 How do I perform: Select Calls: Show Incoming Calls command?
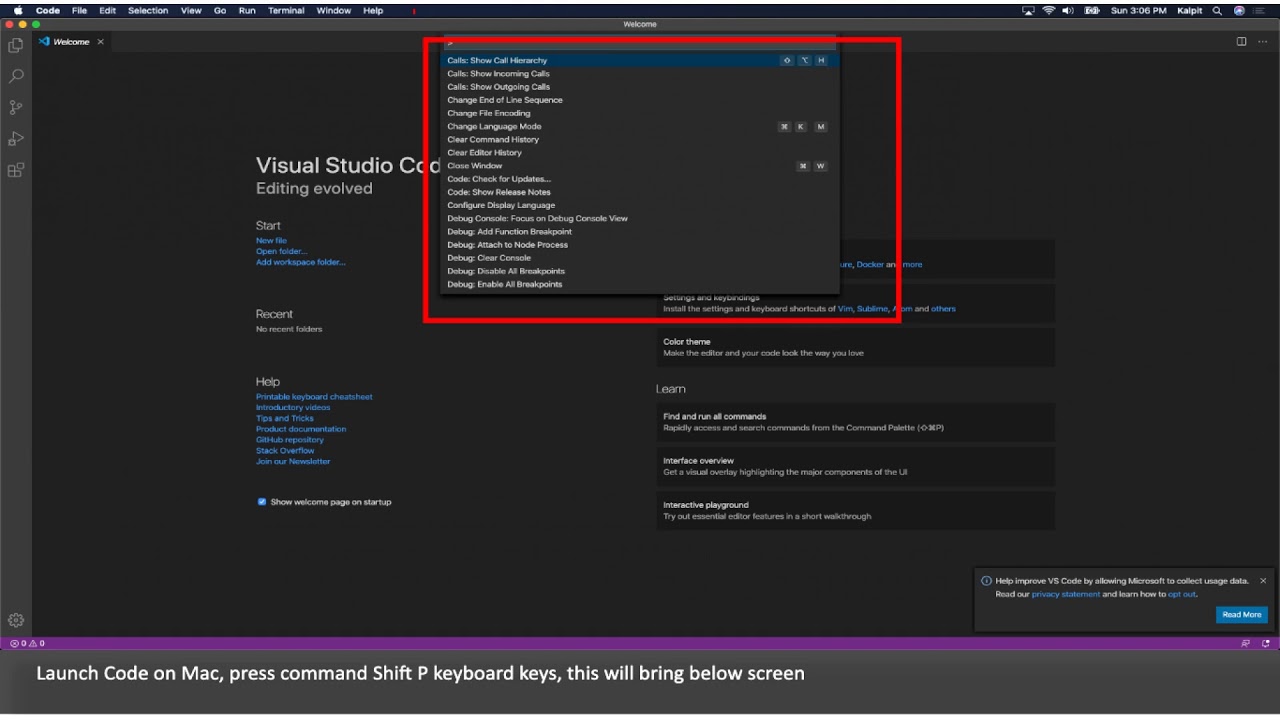[x=639, y=74]
